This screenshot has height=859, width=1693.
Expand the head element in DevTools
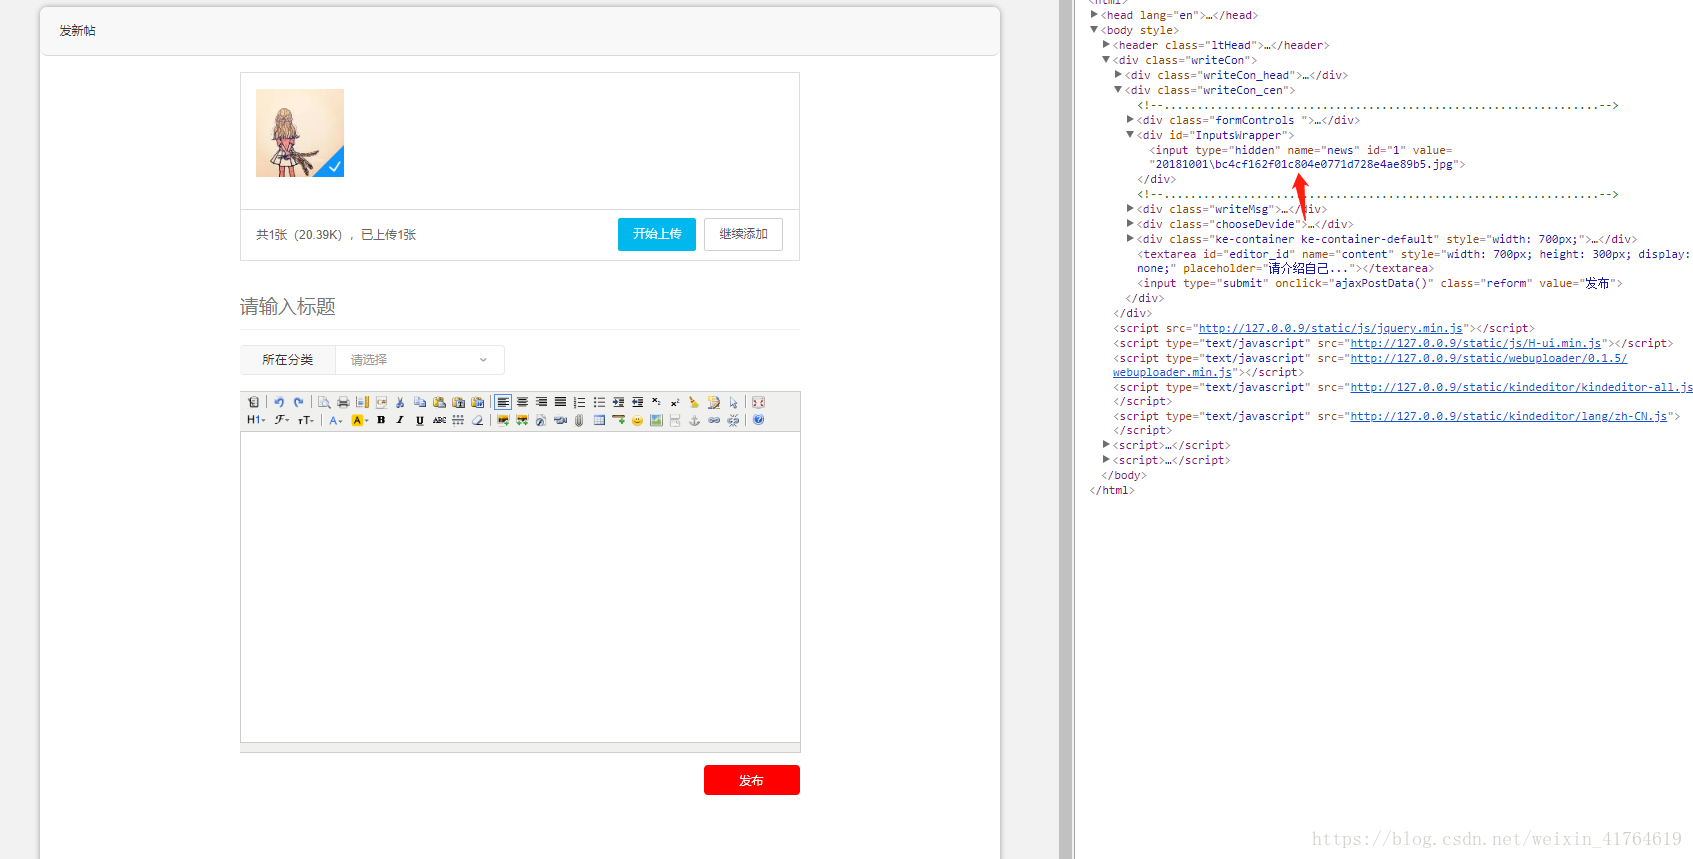coord(1094,15)
